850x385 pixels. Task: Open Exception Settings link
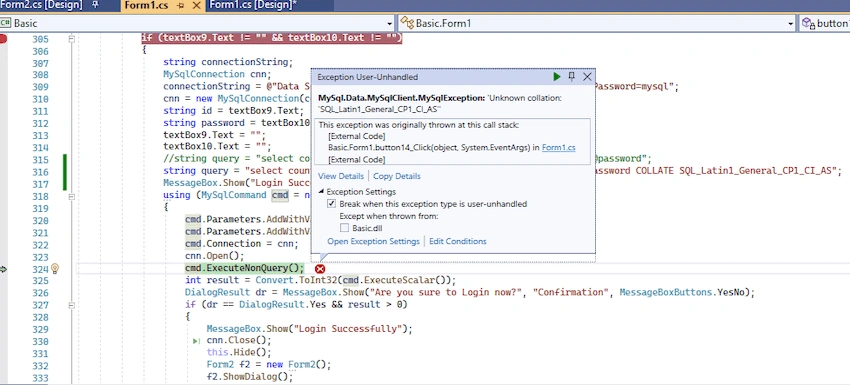tap(374, 241)
